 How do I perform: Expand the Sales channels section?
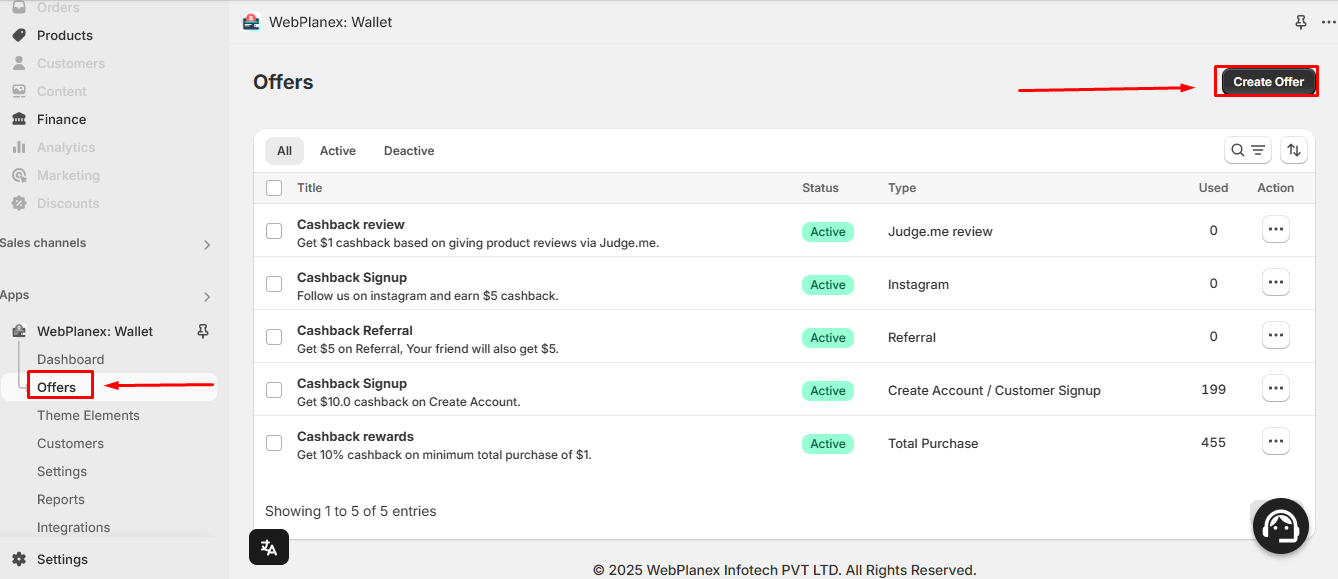coord(207,243)
